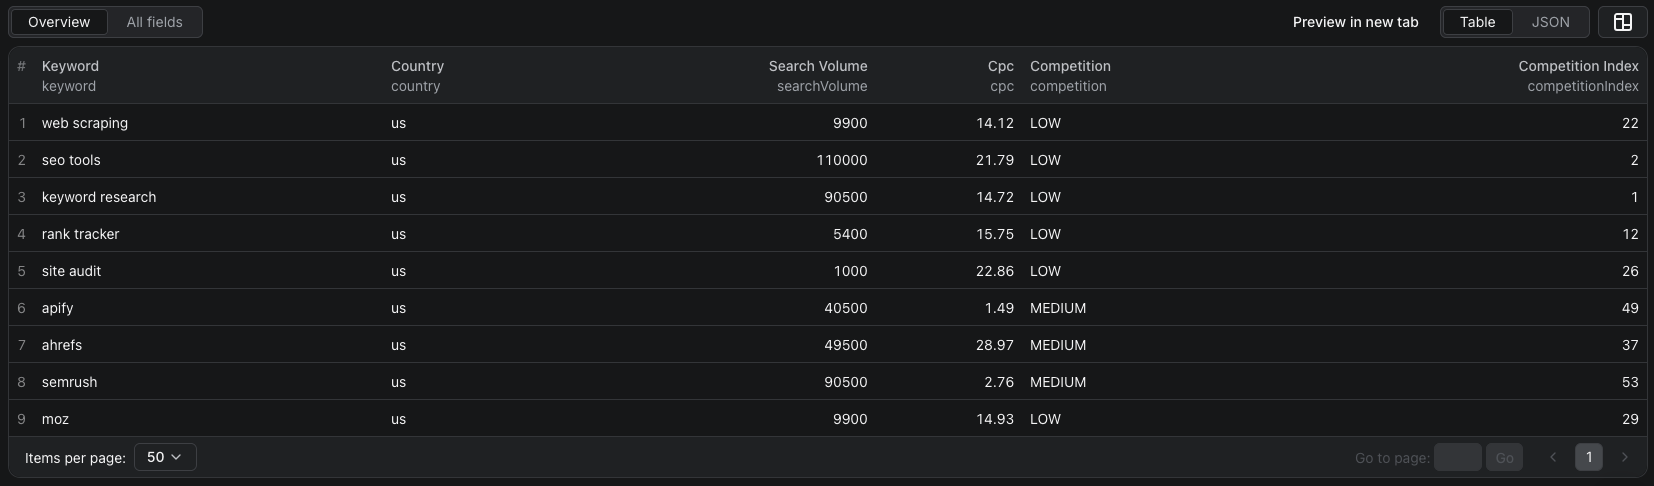Switch to the Overview tab
Viewport: 1654px width, 486px height.
(59, 22)
